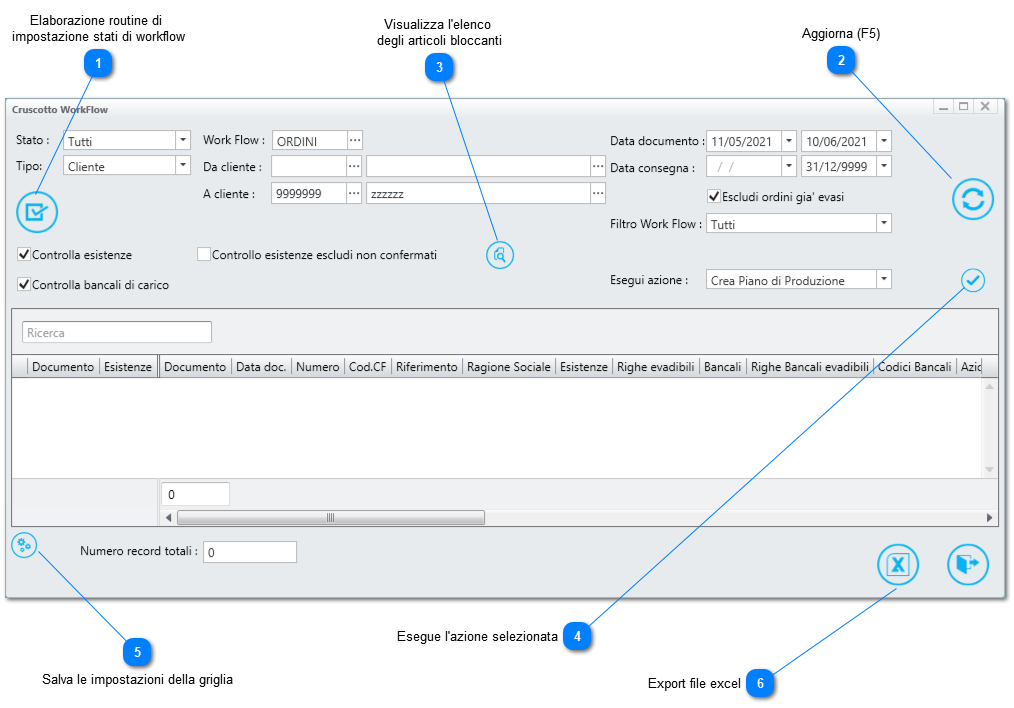Click the Cod.CF column header
The image size is (1014, 708).
[x=367, y=367]
